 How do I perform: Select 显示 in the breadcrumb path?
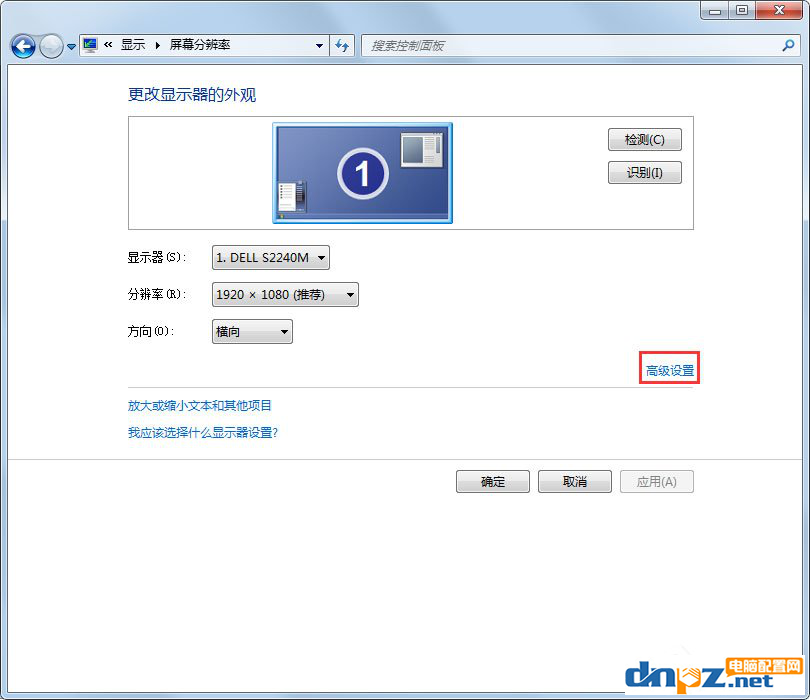pos(132,46)
